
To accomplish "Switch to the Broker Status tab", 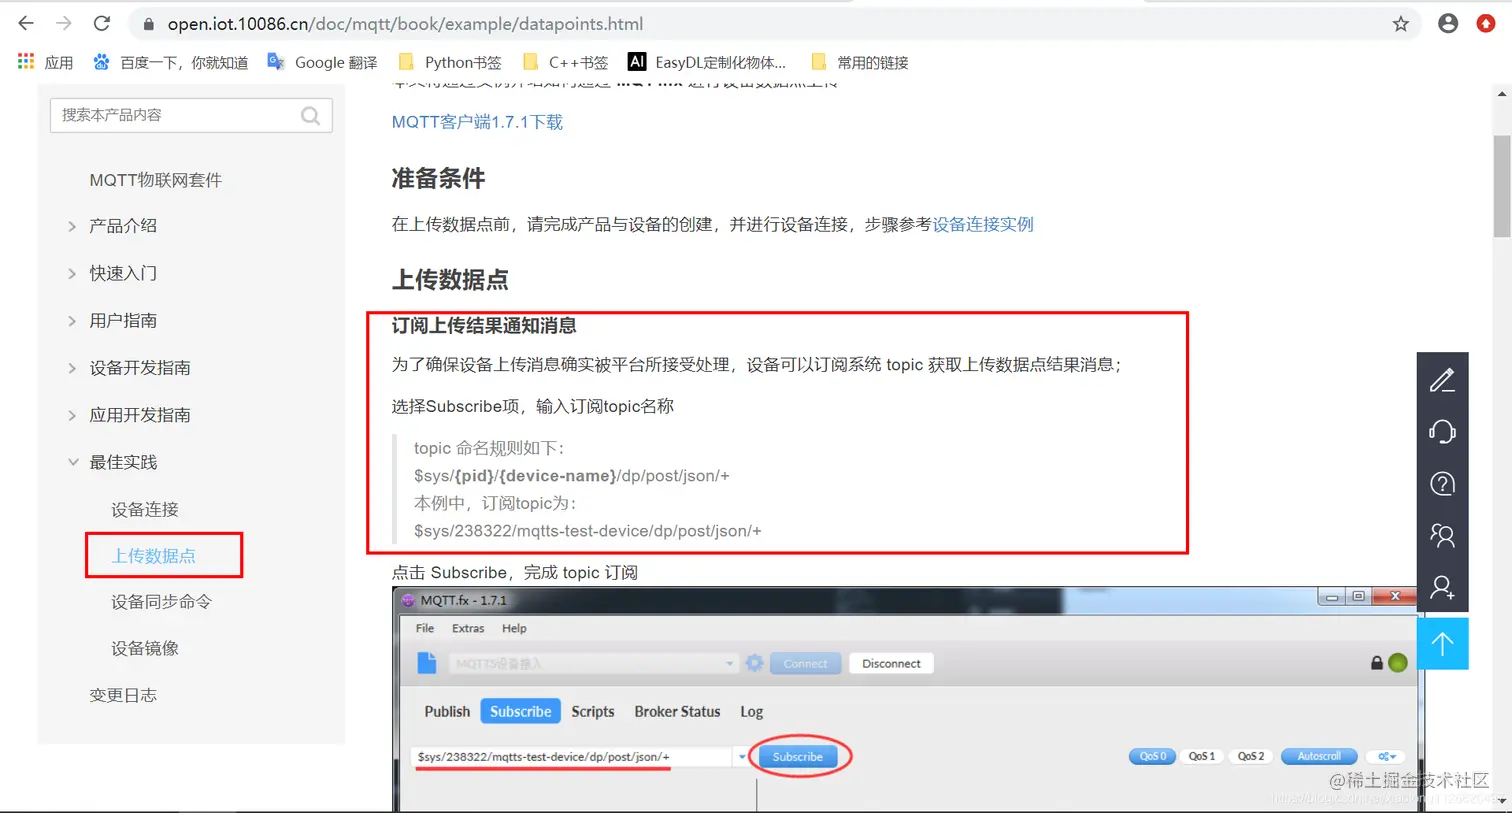I will coord(677,712).
